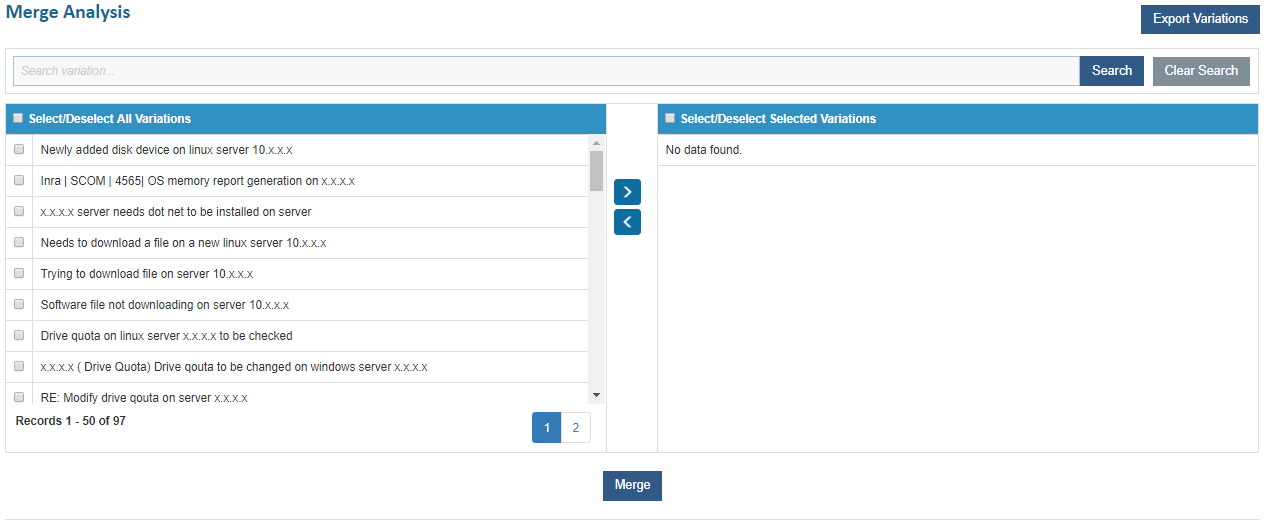Move selected variations right with arrow
Viewport: 1279px width, 523px height.
(x=627, y=192)
